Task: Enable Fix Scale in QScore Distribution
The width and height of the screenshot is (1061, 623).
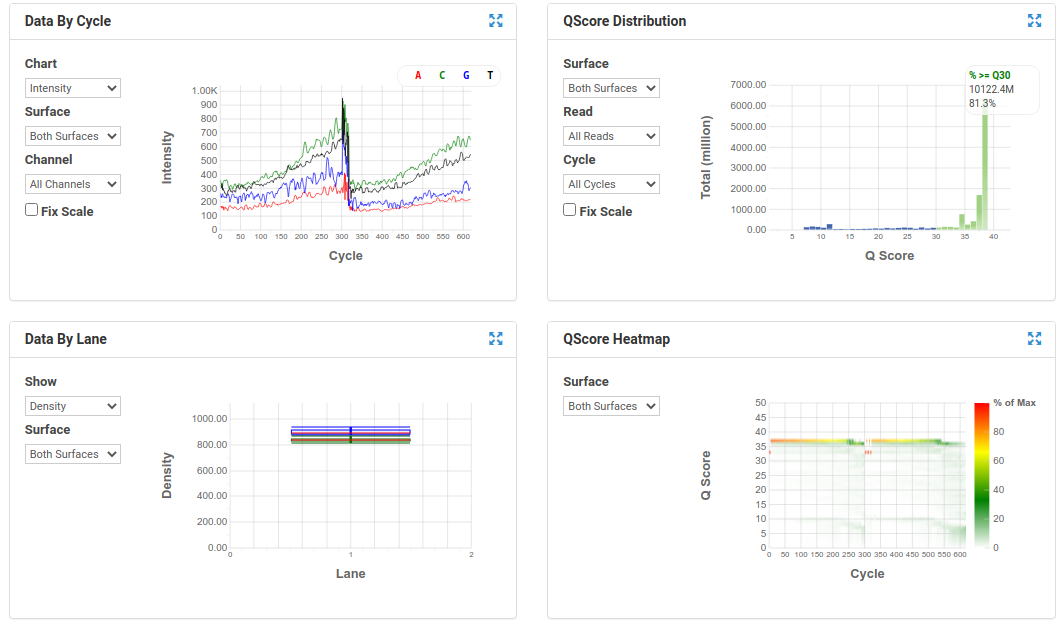Action: [x=570, y=210]
